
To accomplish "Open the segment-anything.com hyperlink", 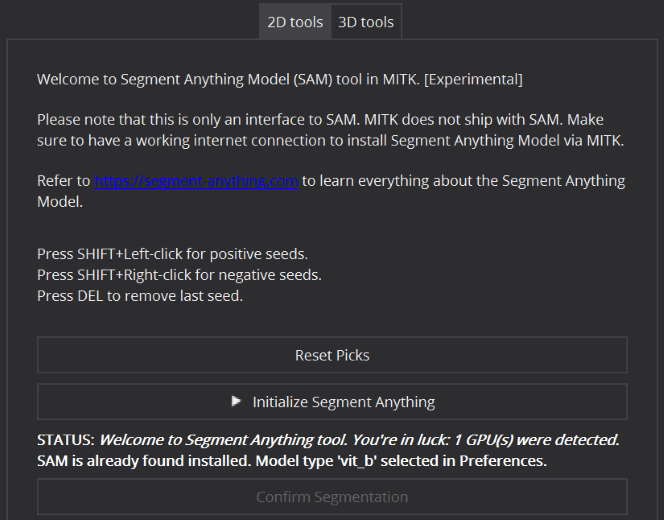I will 196,181.
